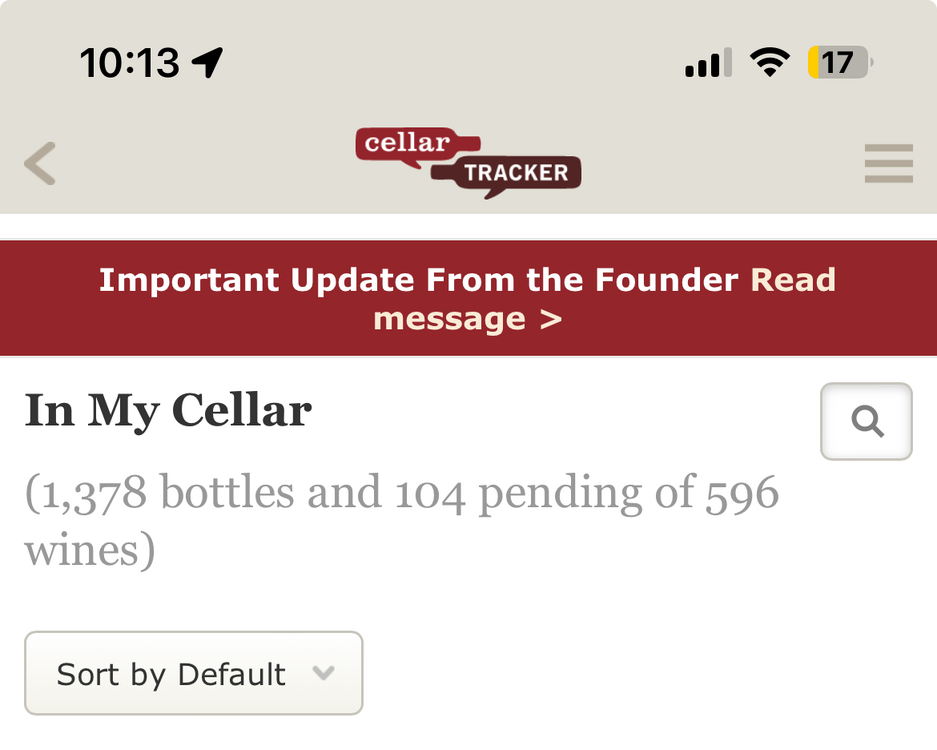The image size is (937, 750).
Task: Click the sort dropdown's down chevron
Action: pos(322,673)
